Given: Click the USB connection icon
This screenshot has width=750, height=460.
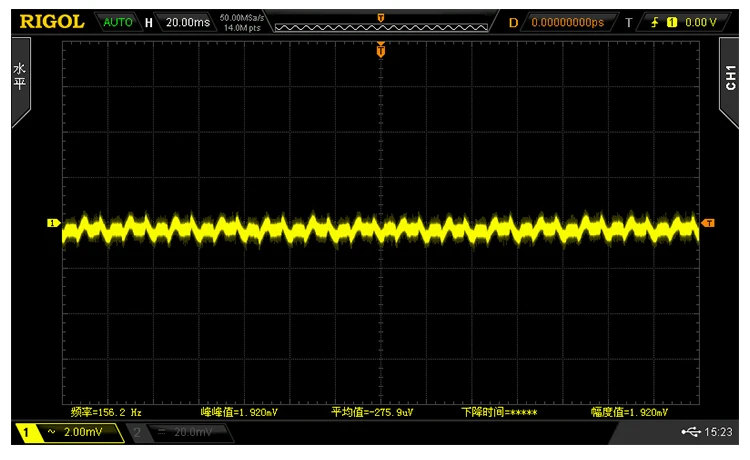Looking at the screenshot, I should click(691, 432).
